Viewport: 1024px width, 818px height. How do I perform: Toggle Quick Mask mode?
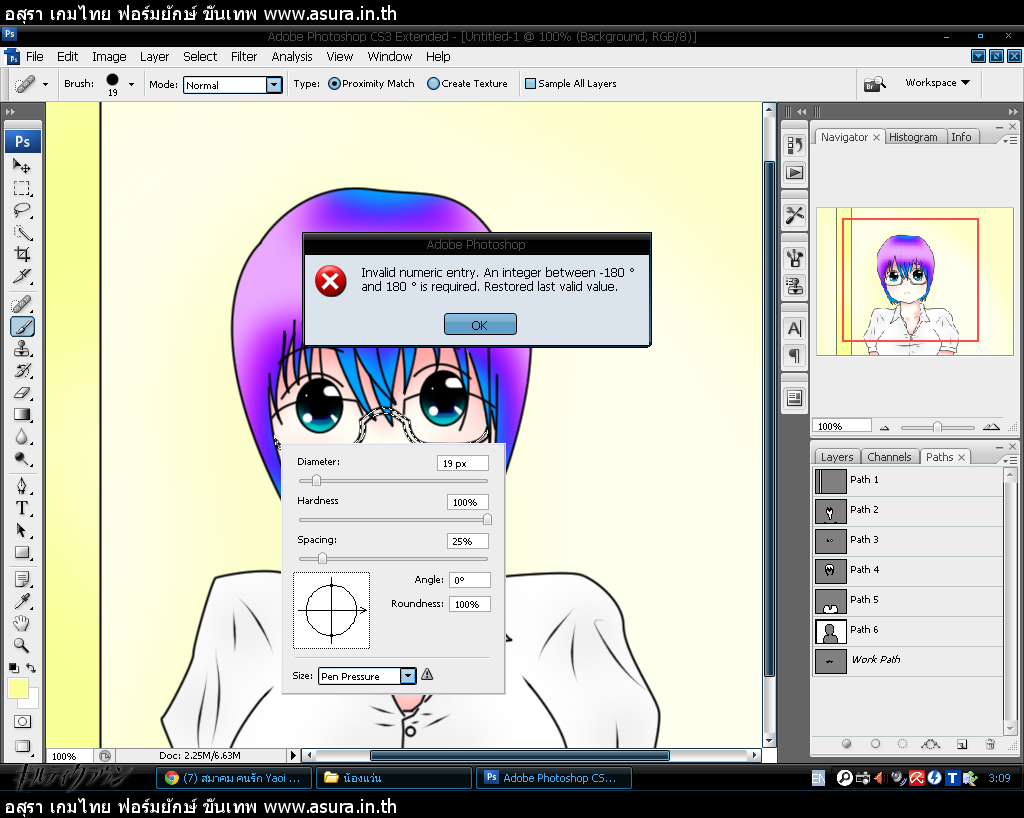tap(22, 721)
